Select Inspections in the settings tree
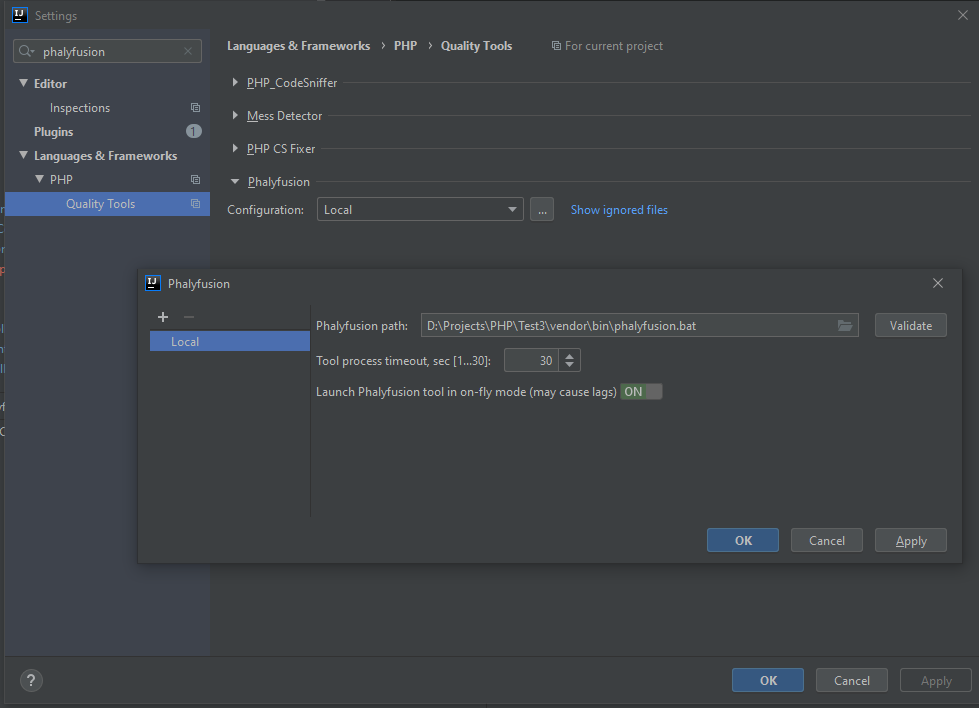The height and width of the screenshot is (708, 979). pyautogui.click(x=79, y=107)
